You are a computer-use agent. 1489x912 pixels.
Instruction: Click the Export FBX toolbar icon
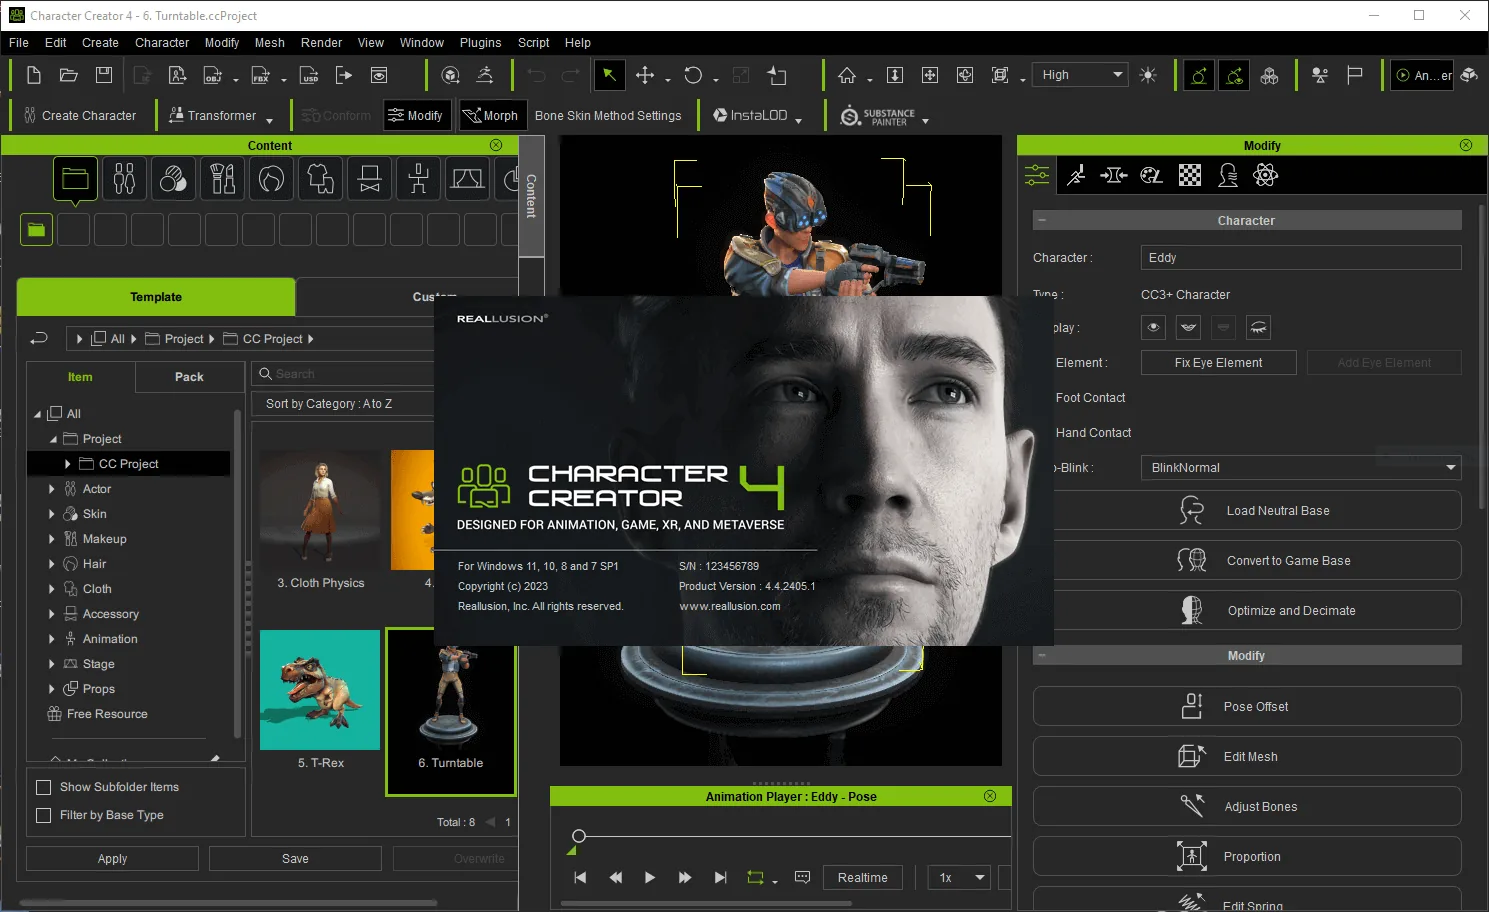pyautogui.click(x=261, y=75)
